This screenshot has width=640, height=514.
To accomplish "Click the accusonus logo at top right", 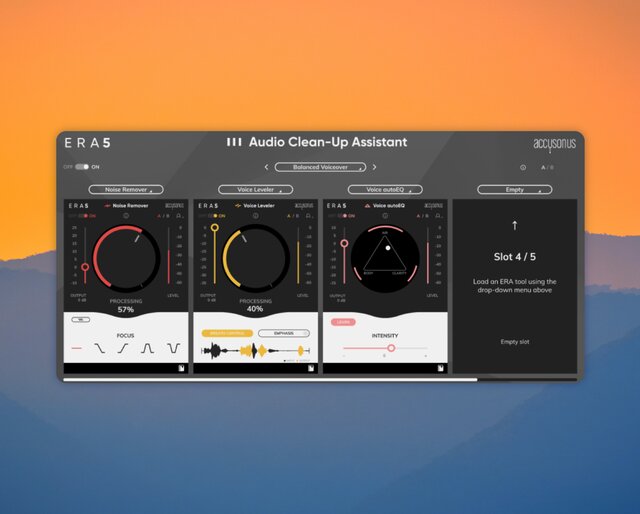I will click(554, 145).
